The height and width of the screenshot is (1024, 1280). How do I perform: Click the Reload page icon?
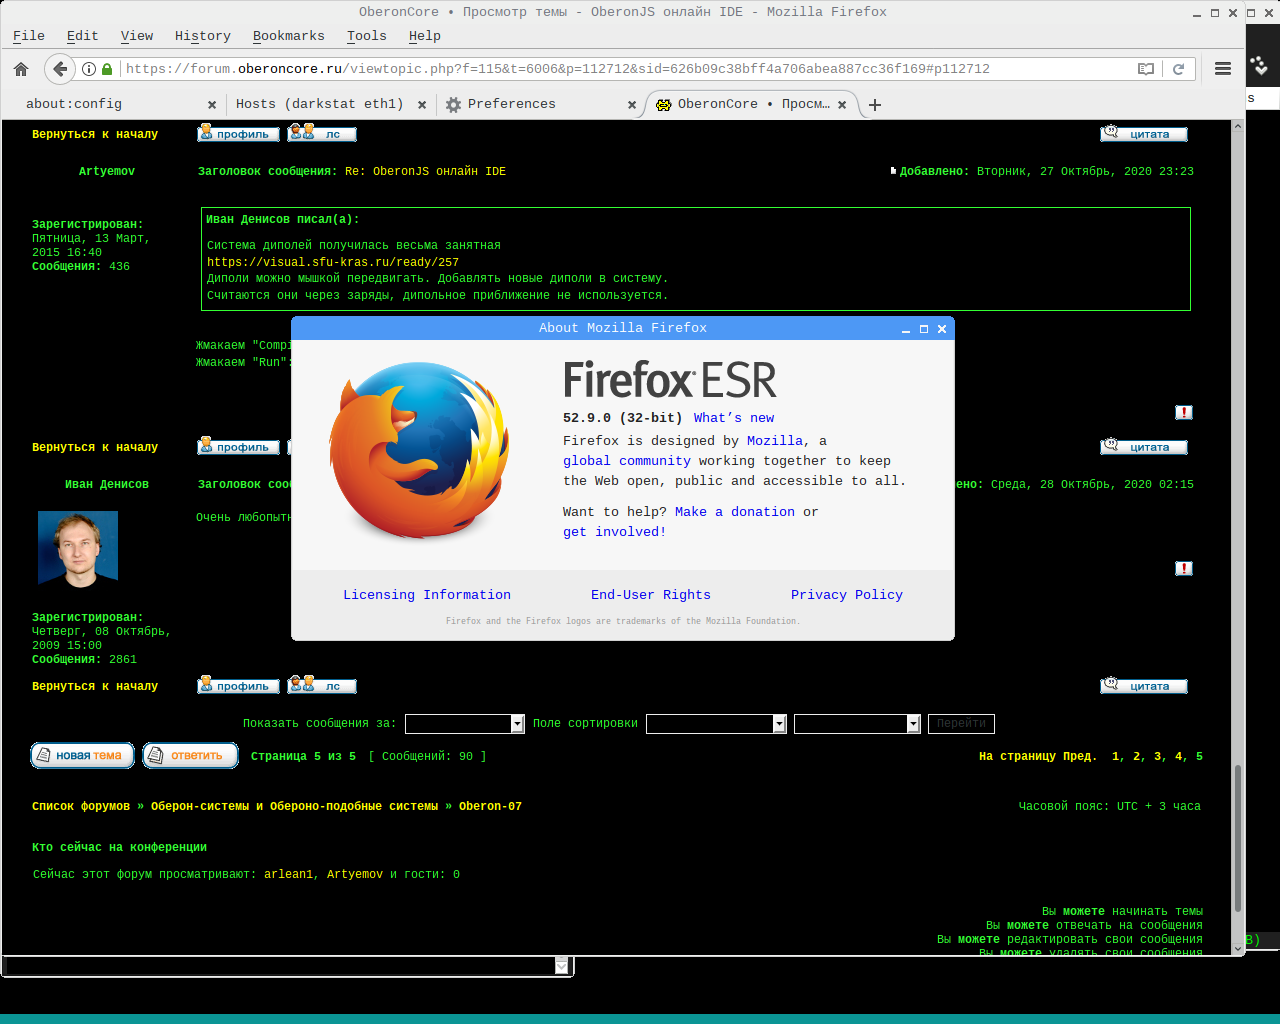click(1178, 69)
